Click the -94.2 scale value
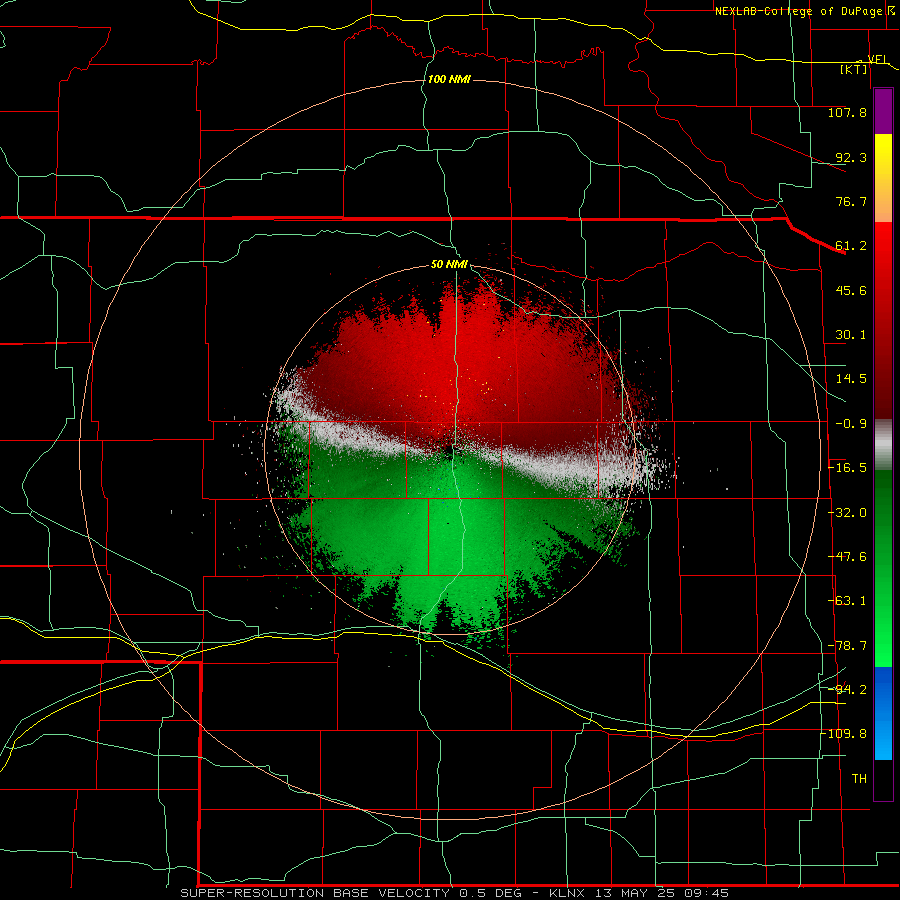Screen dimensions: 900x900 pyautogui.click(x=847, y=689)
